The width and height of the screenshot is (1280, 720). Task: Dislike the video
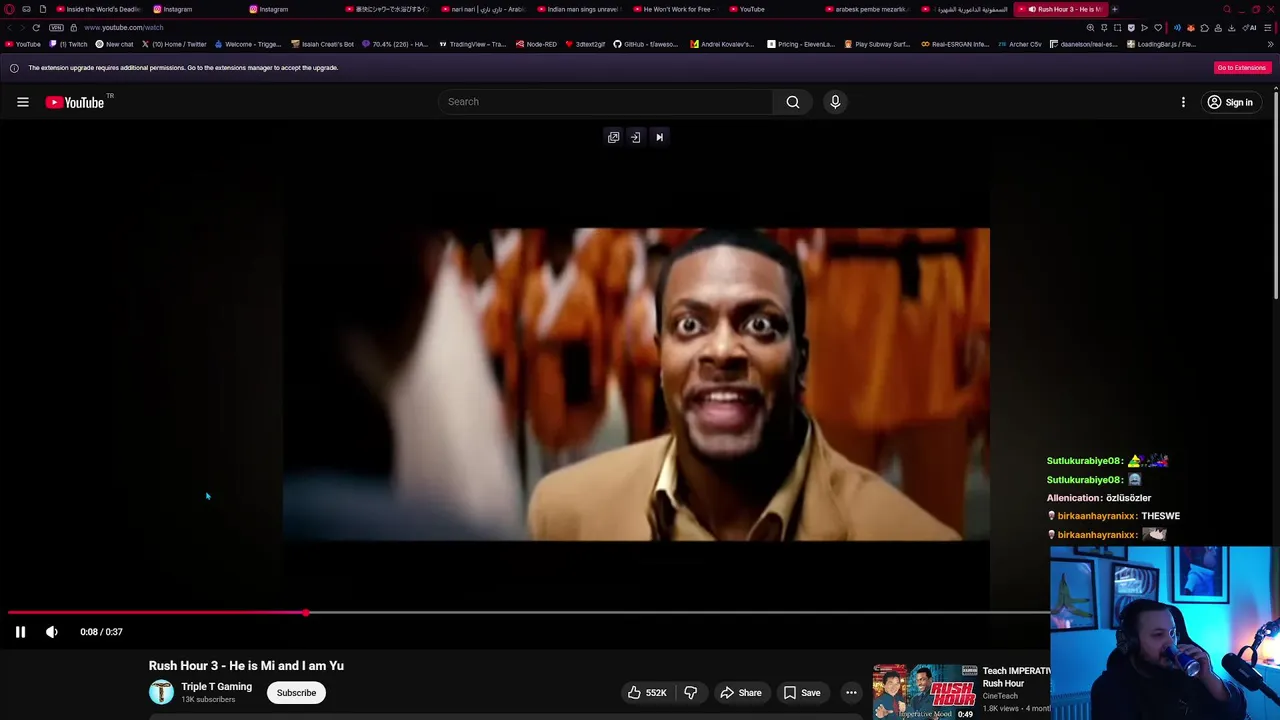tap(690, 692)
